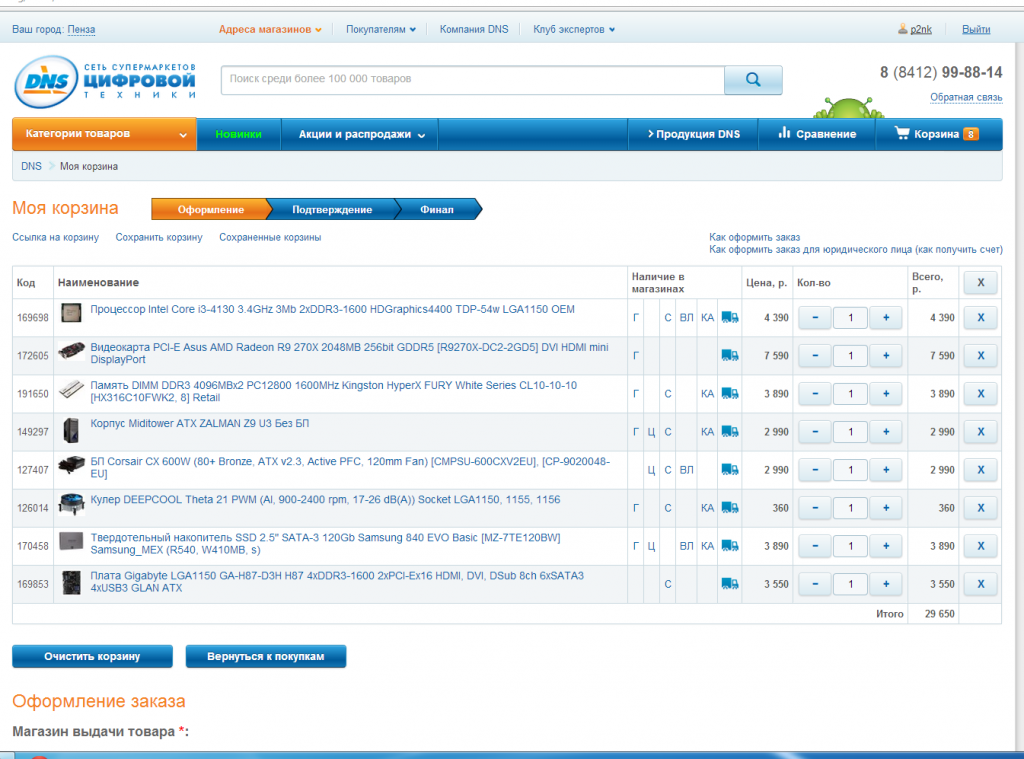Screen dimensions: 1024x759
Task: Open Сравнение comparison chart icon
Action: click(x=785, y=134)
